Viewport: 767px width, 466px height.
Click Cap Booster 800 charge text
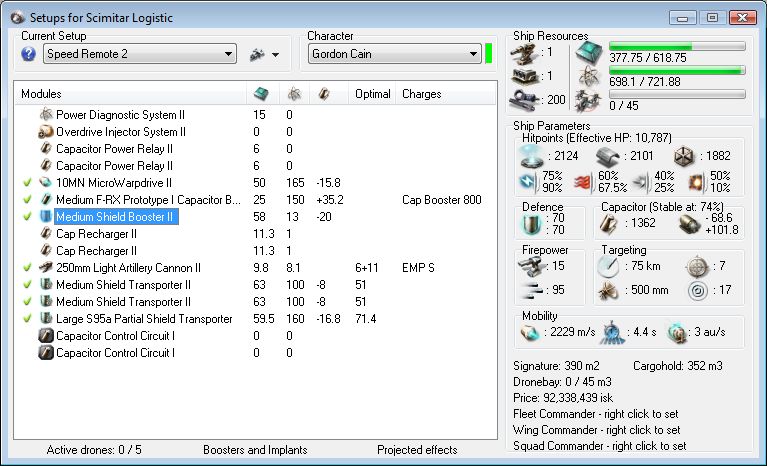(x=442, y=200)
